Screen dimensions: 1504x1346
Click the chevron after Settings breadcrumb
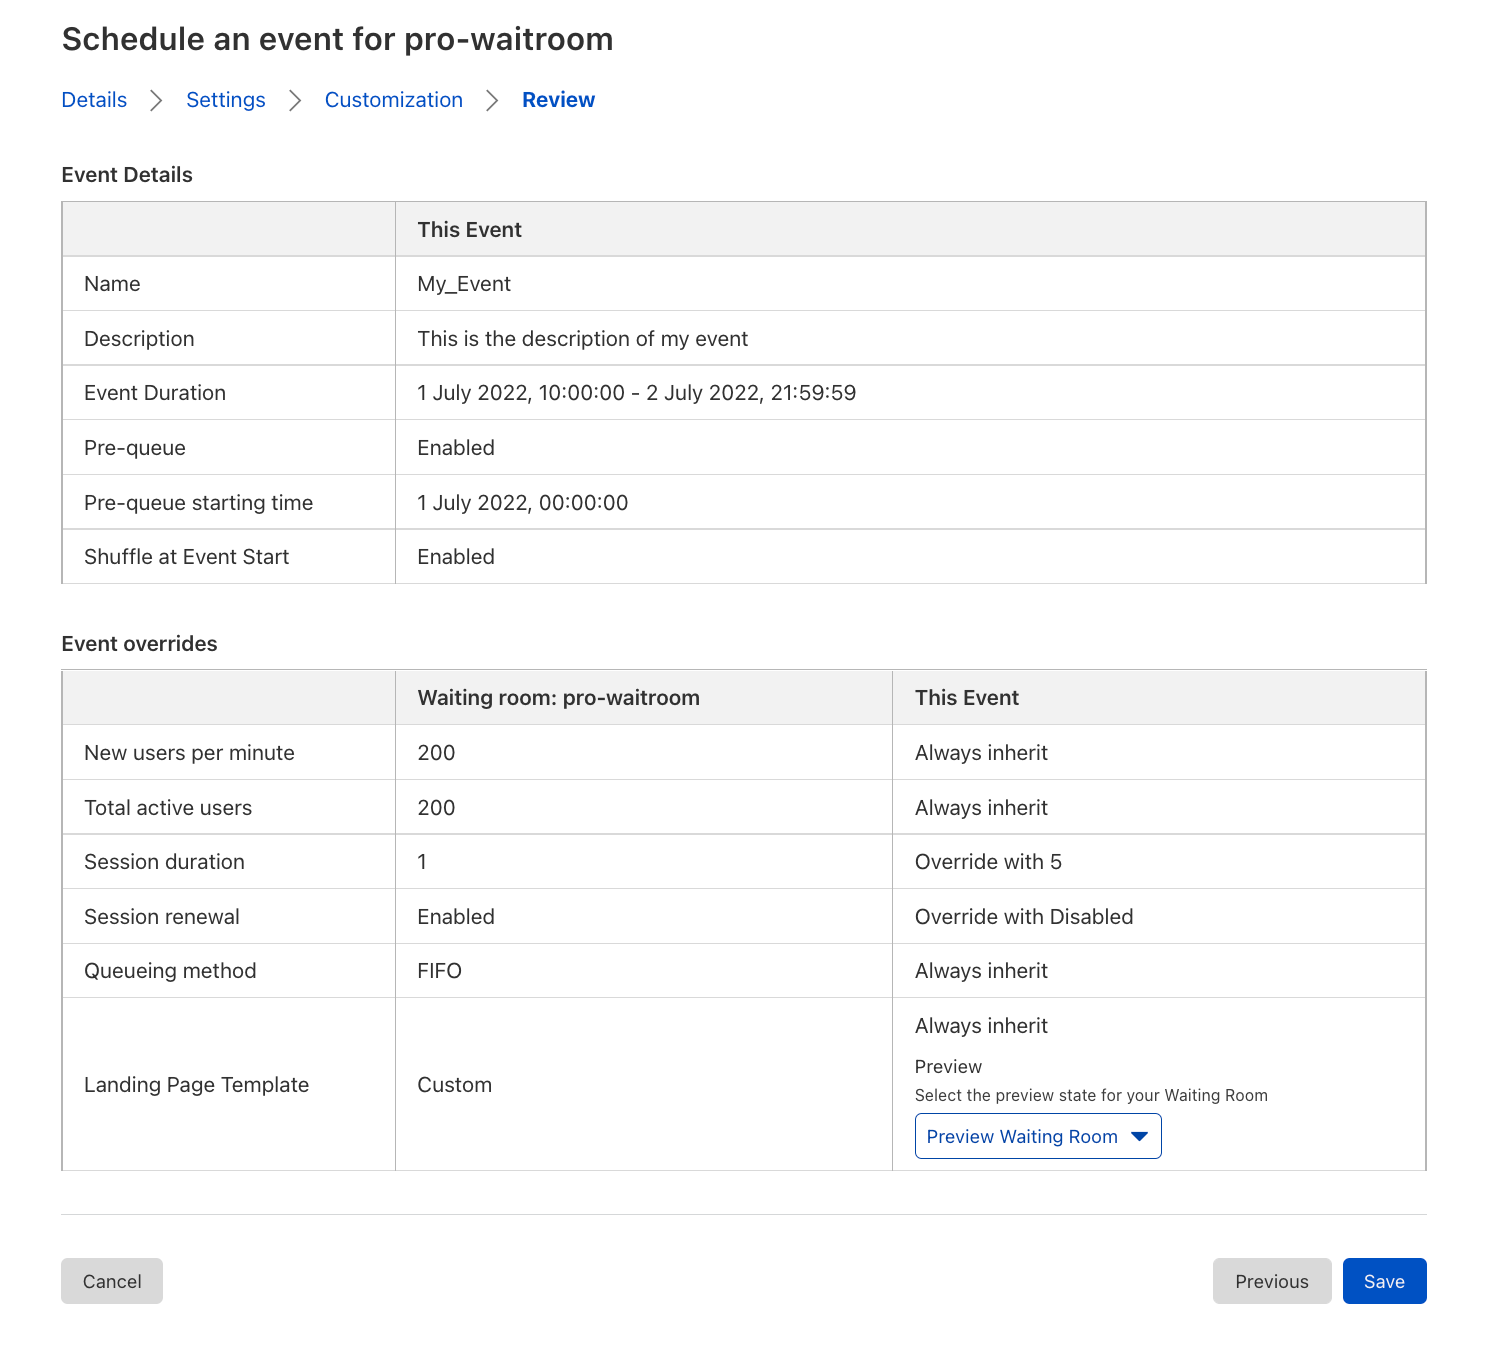(295, 100)
